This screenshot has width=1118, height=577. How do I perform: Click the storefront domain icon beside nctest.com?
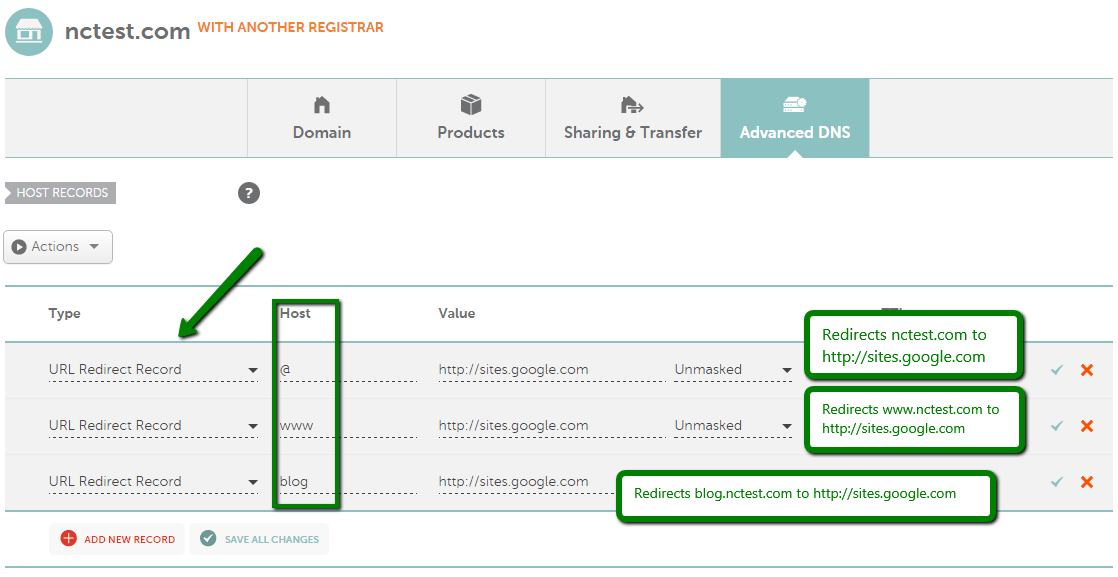pos(29,32)
